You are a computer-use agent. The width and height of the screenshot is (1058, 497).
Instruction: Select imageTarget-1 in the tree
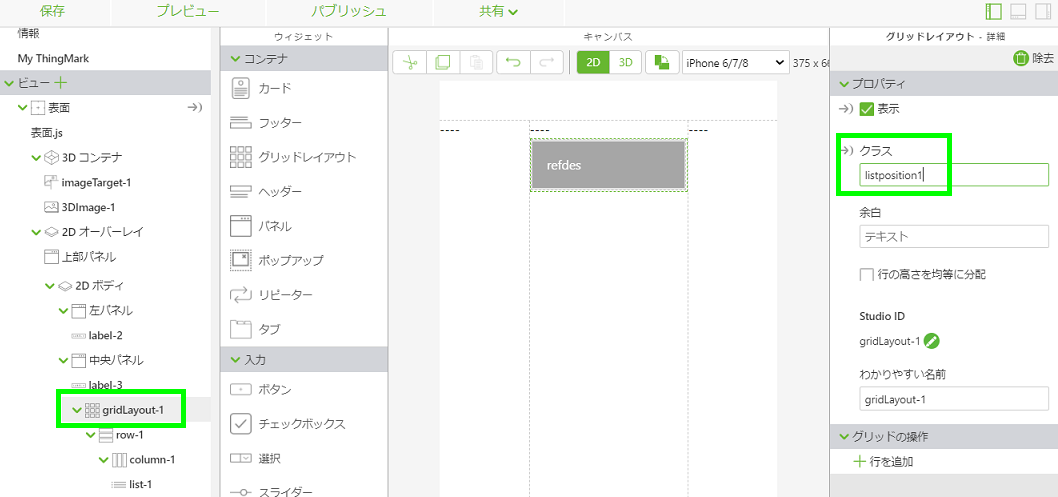click(x=95, y=182)
